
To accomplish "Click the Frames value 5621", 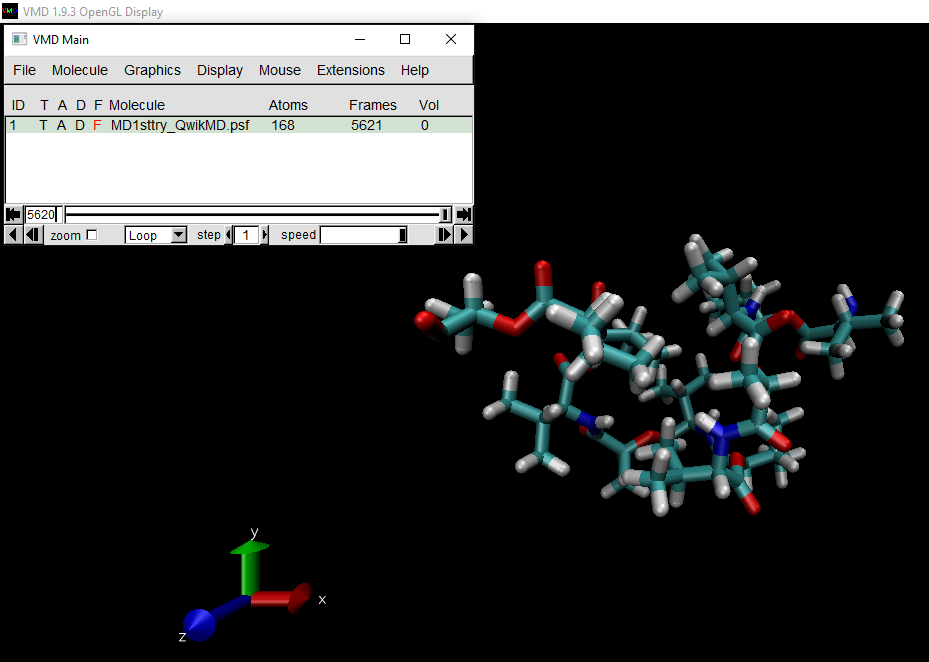I will pos(367,125).
